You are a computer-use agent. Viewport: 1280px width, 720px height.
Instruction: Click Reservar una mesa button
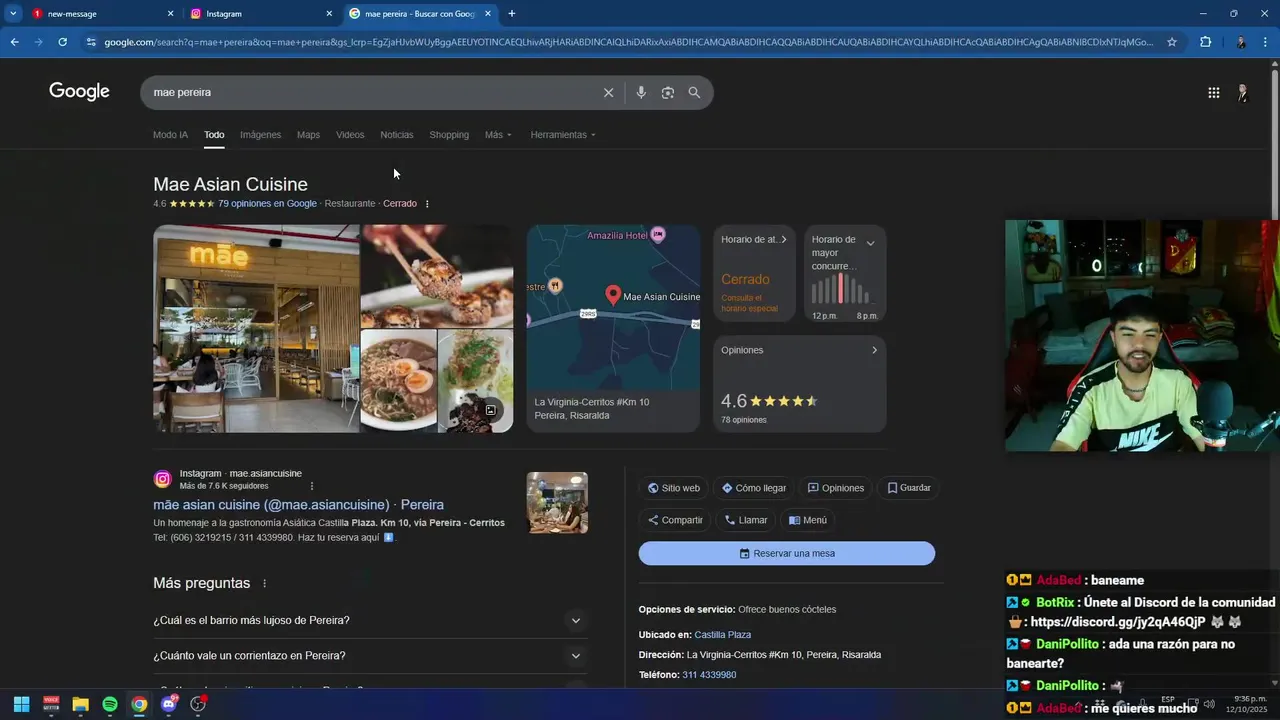click(x=787, y=553)
